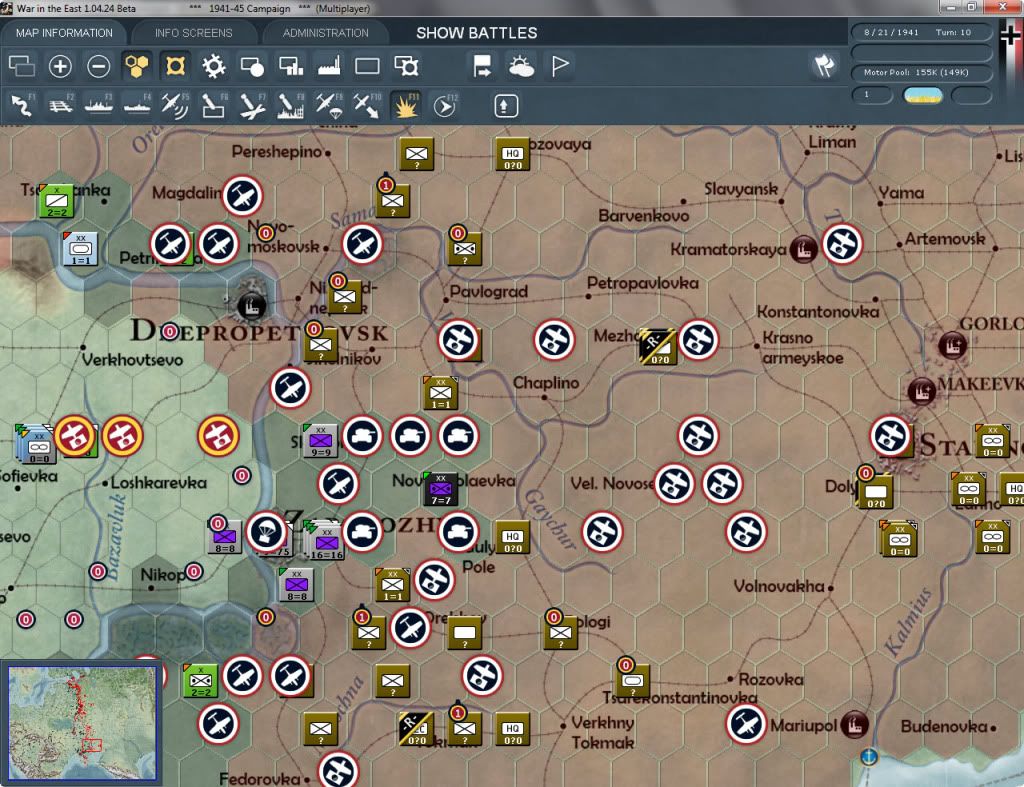The width and height of the screenshot is (1024, 787).
Task: Click the boxed up-arrow icon
Action: 505,106
